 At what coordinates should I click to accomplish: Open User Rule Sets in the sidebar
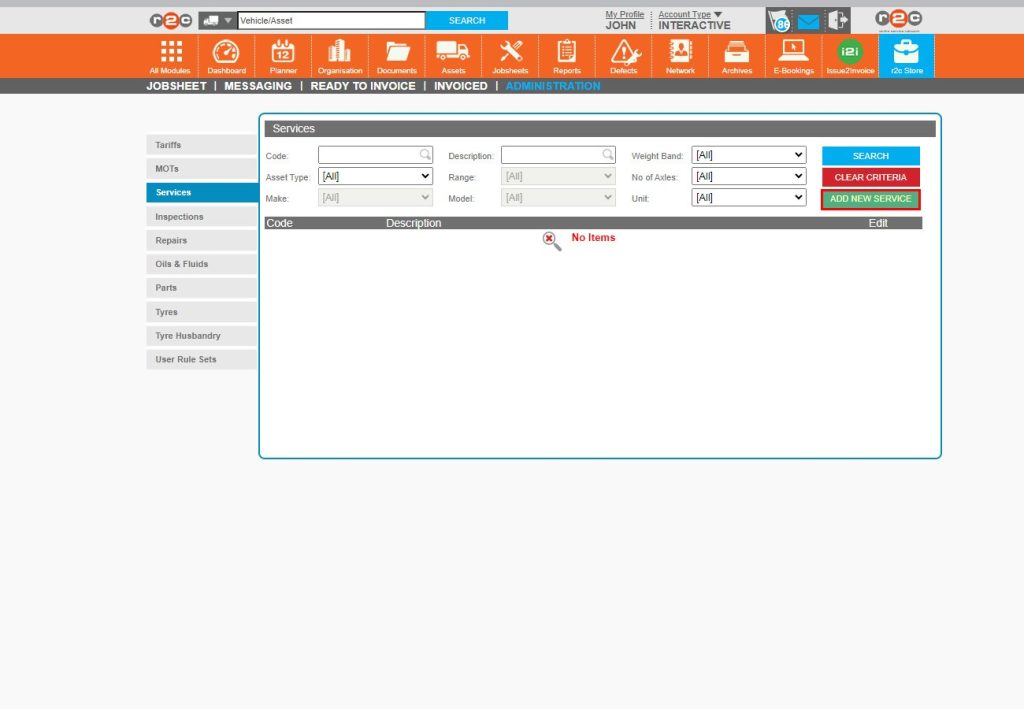(x=202, y=360)
